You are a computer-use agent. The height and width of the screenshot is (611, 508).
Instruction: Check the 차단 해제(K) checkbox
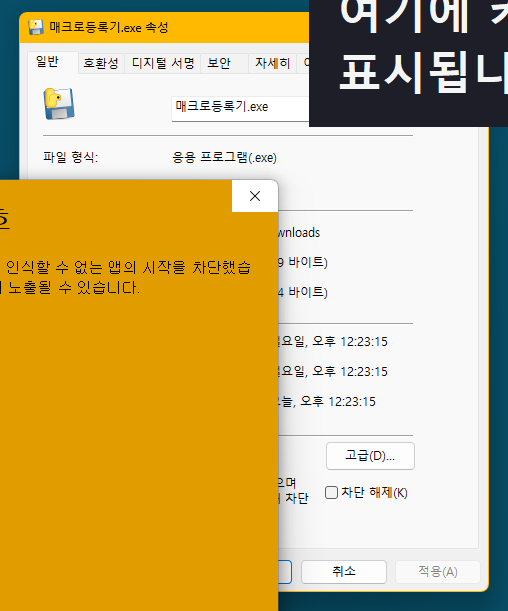click(x=331, y=493)
